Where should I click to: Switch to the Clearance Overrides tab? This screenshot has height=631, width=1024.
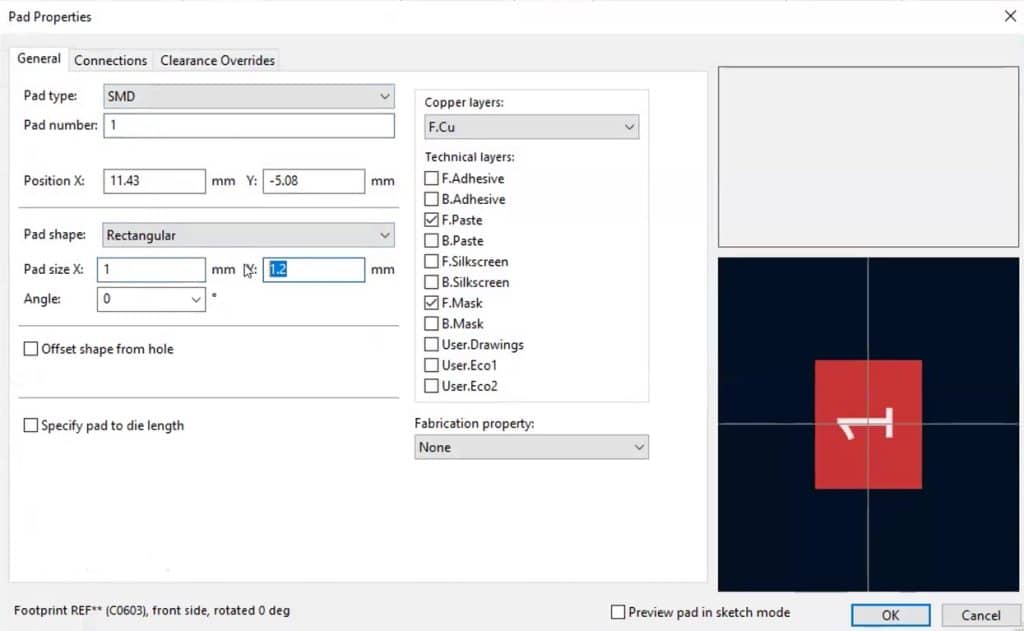coord(217,60)
